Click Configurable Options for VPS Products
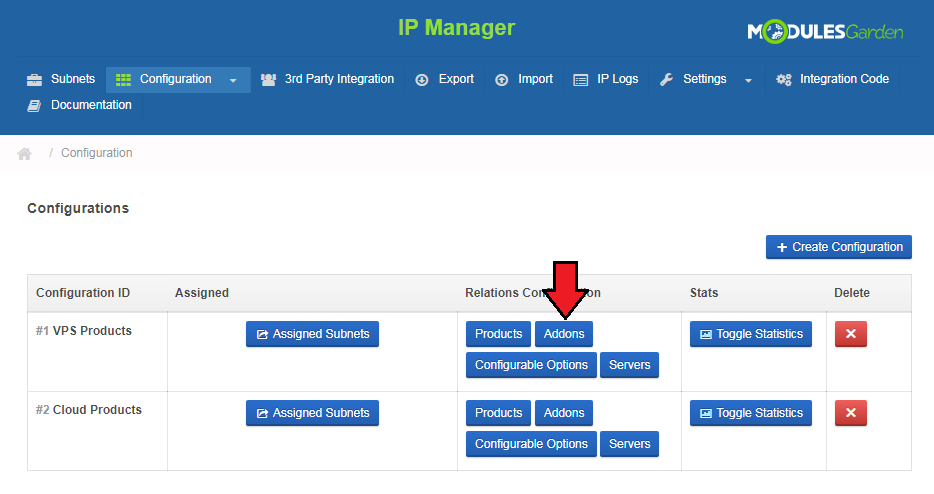 531,365
